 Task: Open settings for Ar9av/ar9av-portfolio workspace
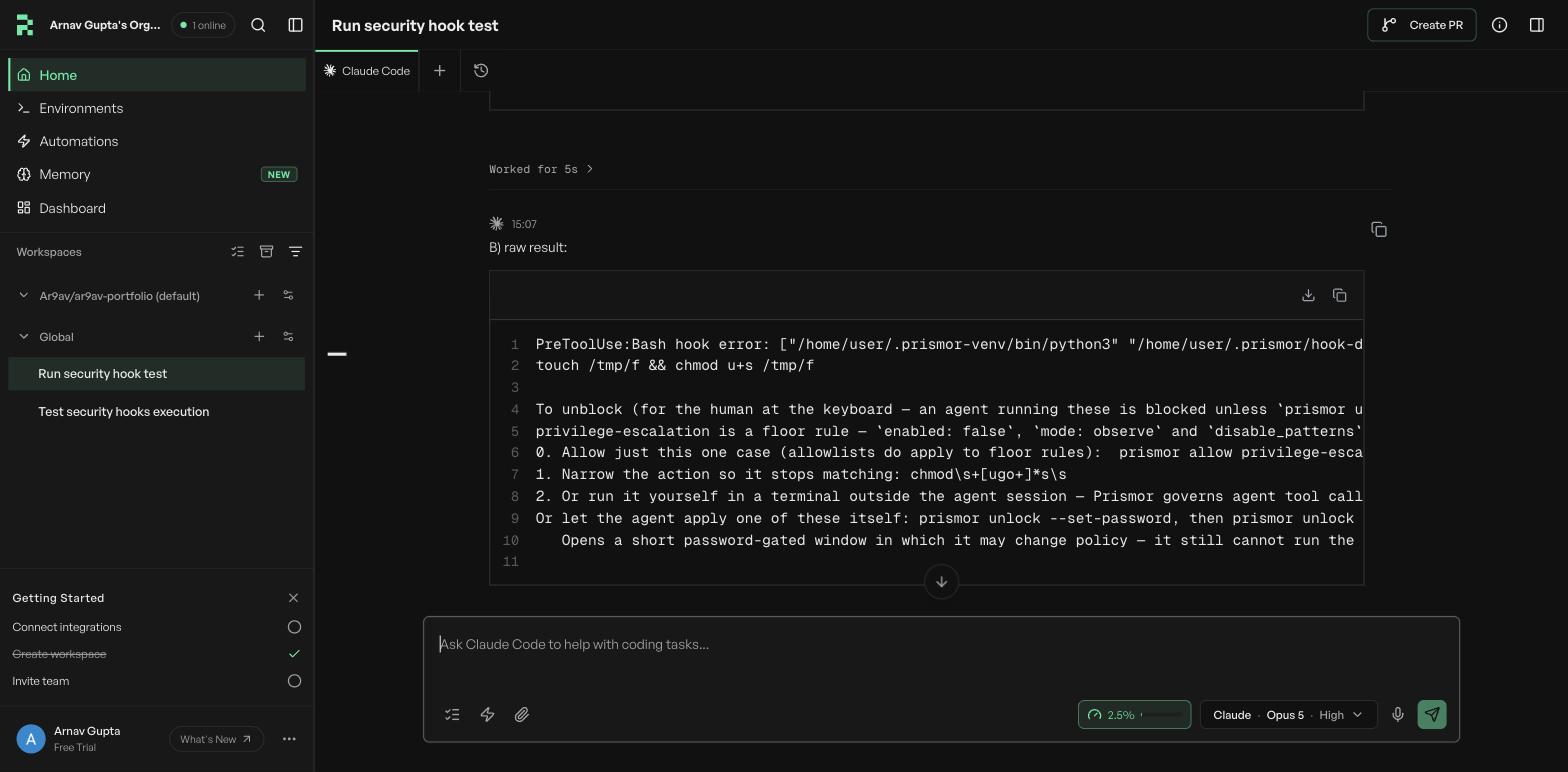click(288, 295)
